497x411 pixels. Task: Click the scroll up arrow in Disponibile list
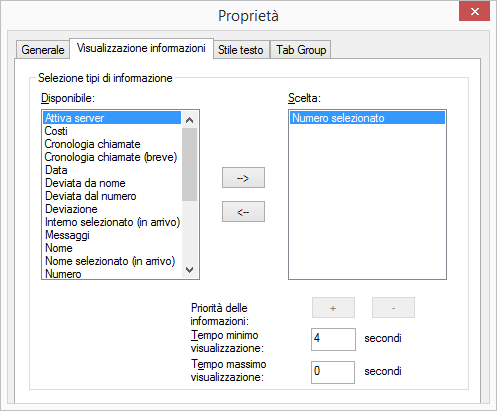[x=190, y=120]
